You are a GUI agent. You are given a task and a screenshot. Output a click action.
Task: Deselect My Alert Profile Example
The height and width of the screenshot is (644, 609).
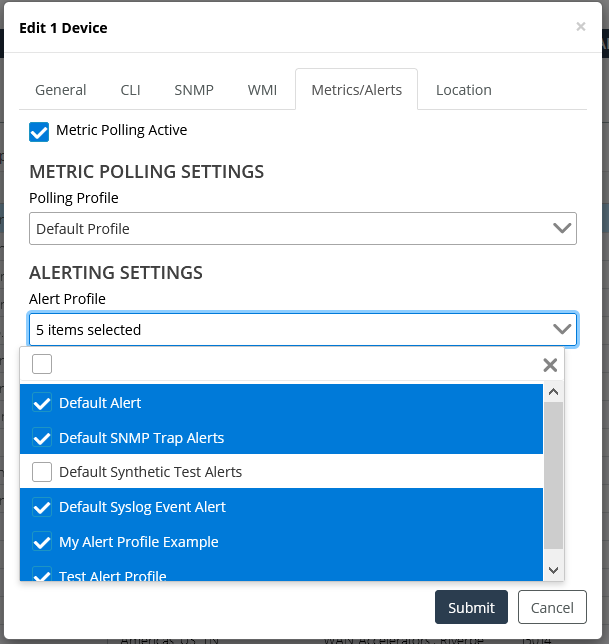(x=42, y=542)
